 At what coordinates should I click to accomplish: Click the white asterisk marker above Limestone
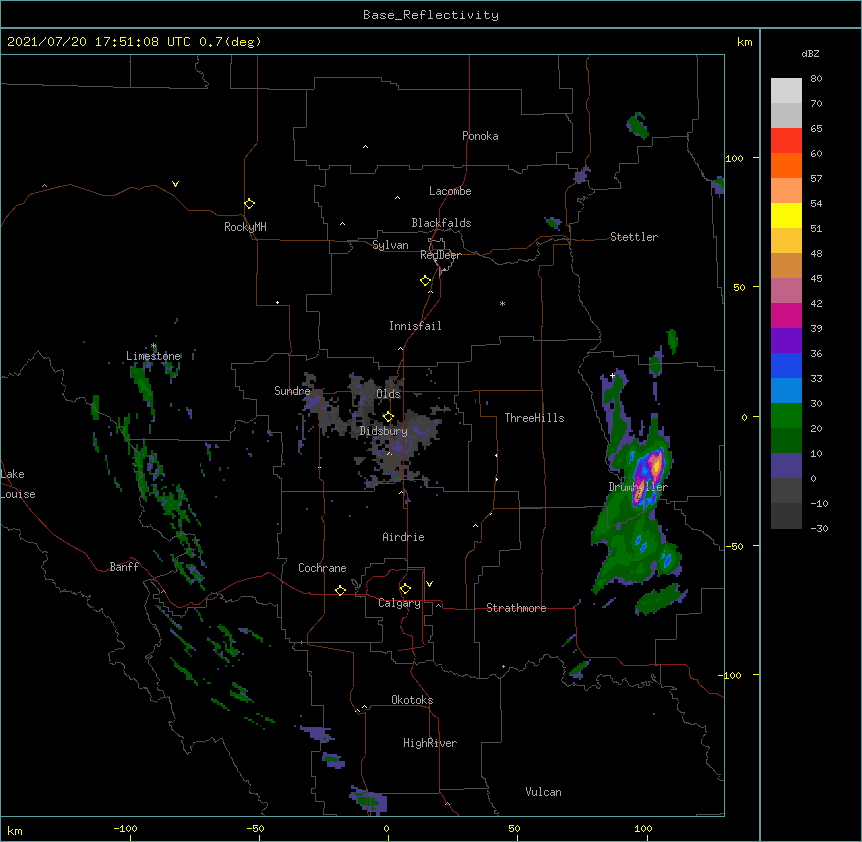154,346
